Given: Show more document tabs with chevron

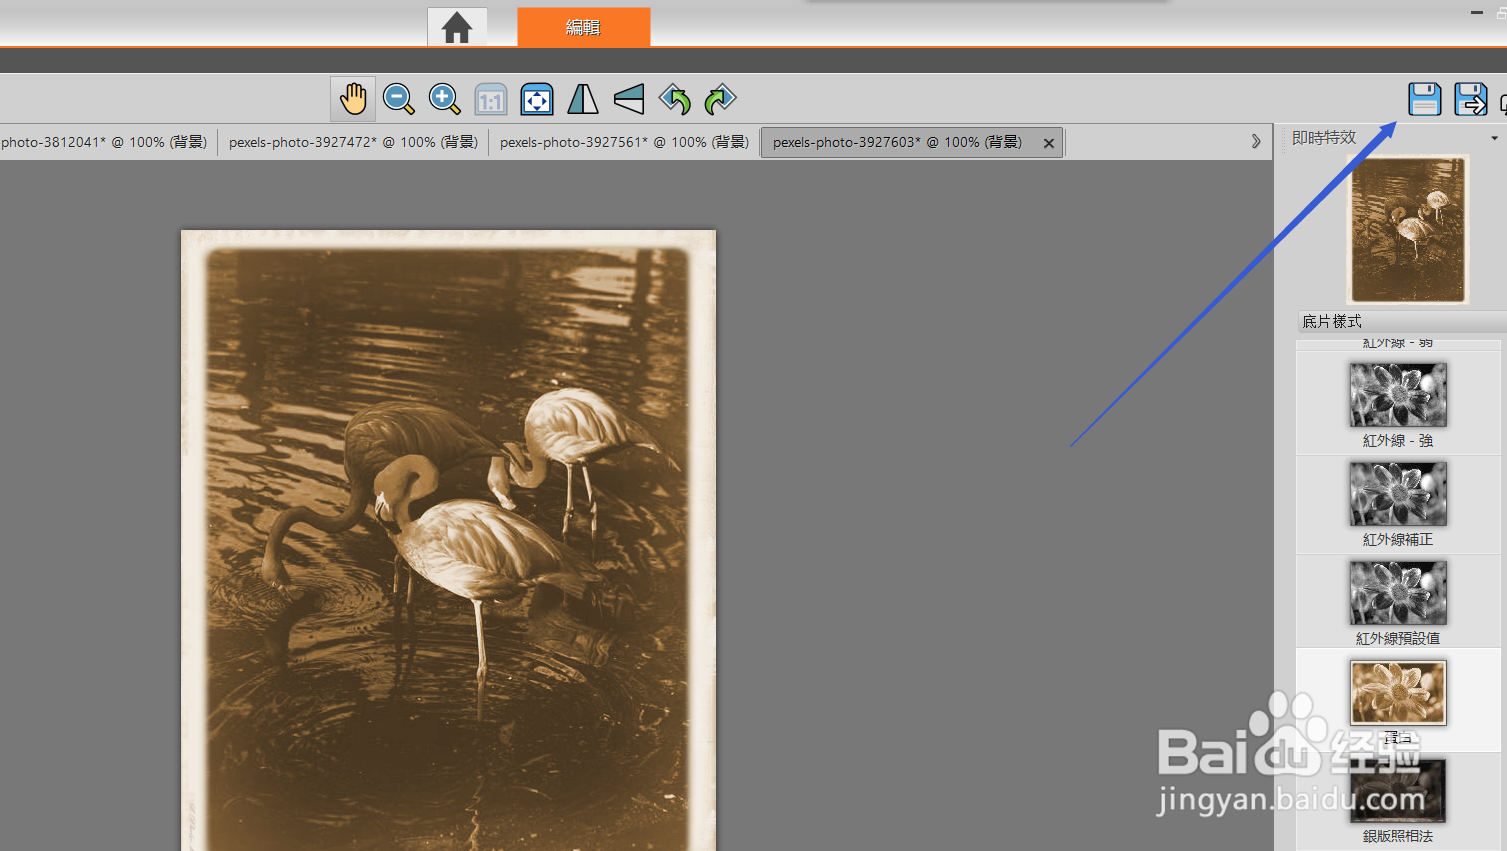Looking at the screenshot, I should 1256,142.
